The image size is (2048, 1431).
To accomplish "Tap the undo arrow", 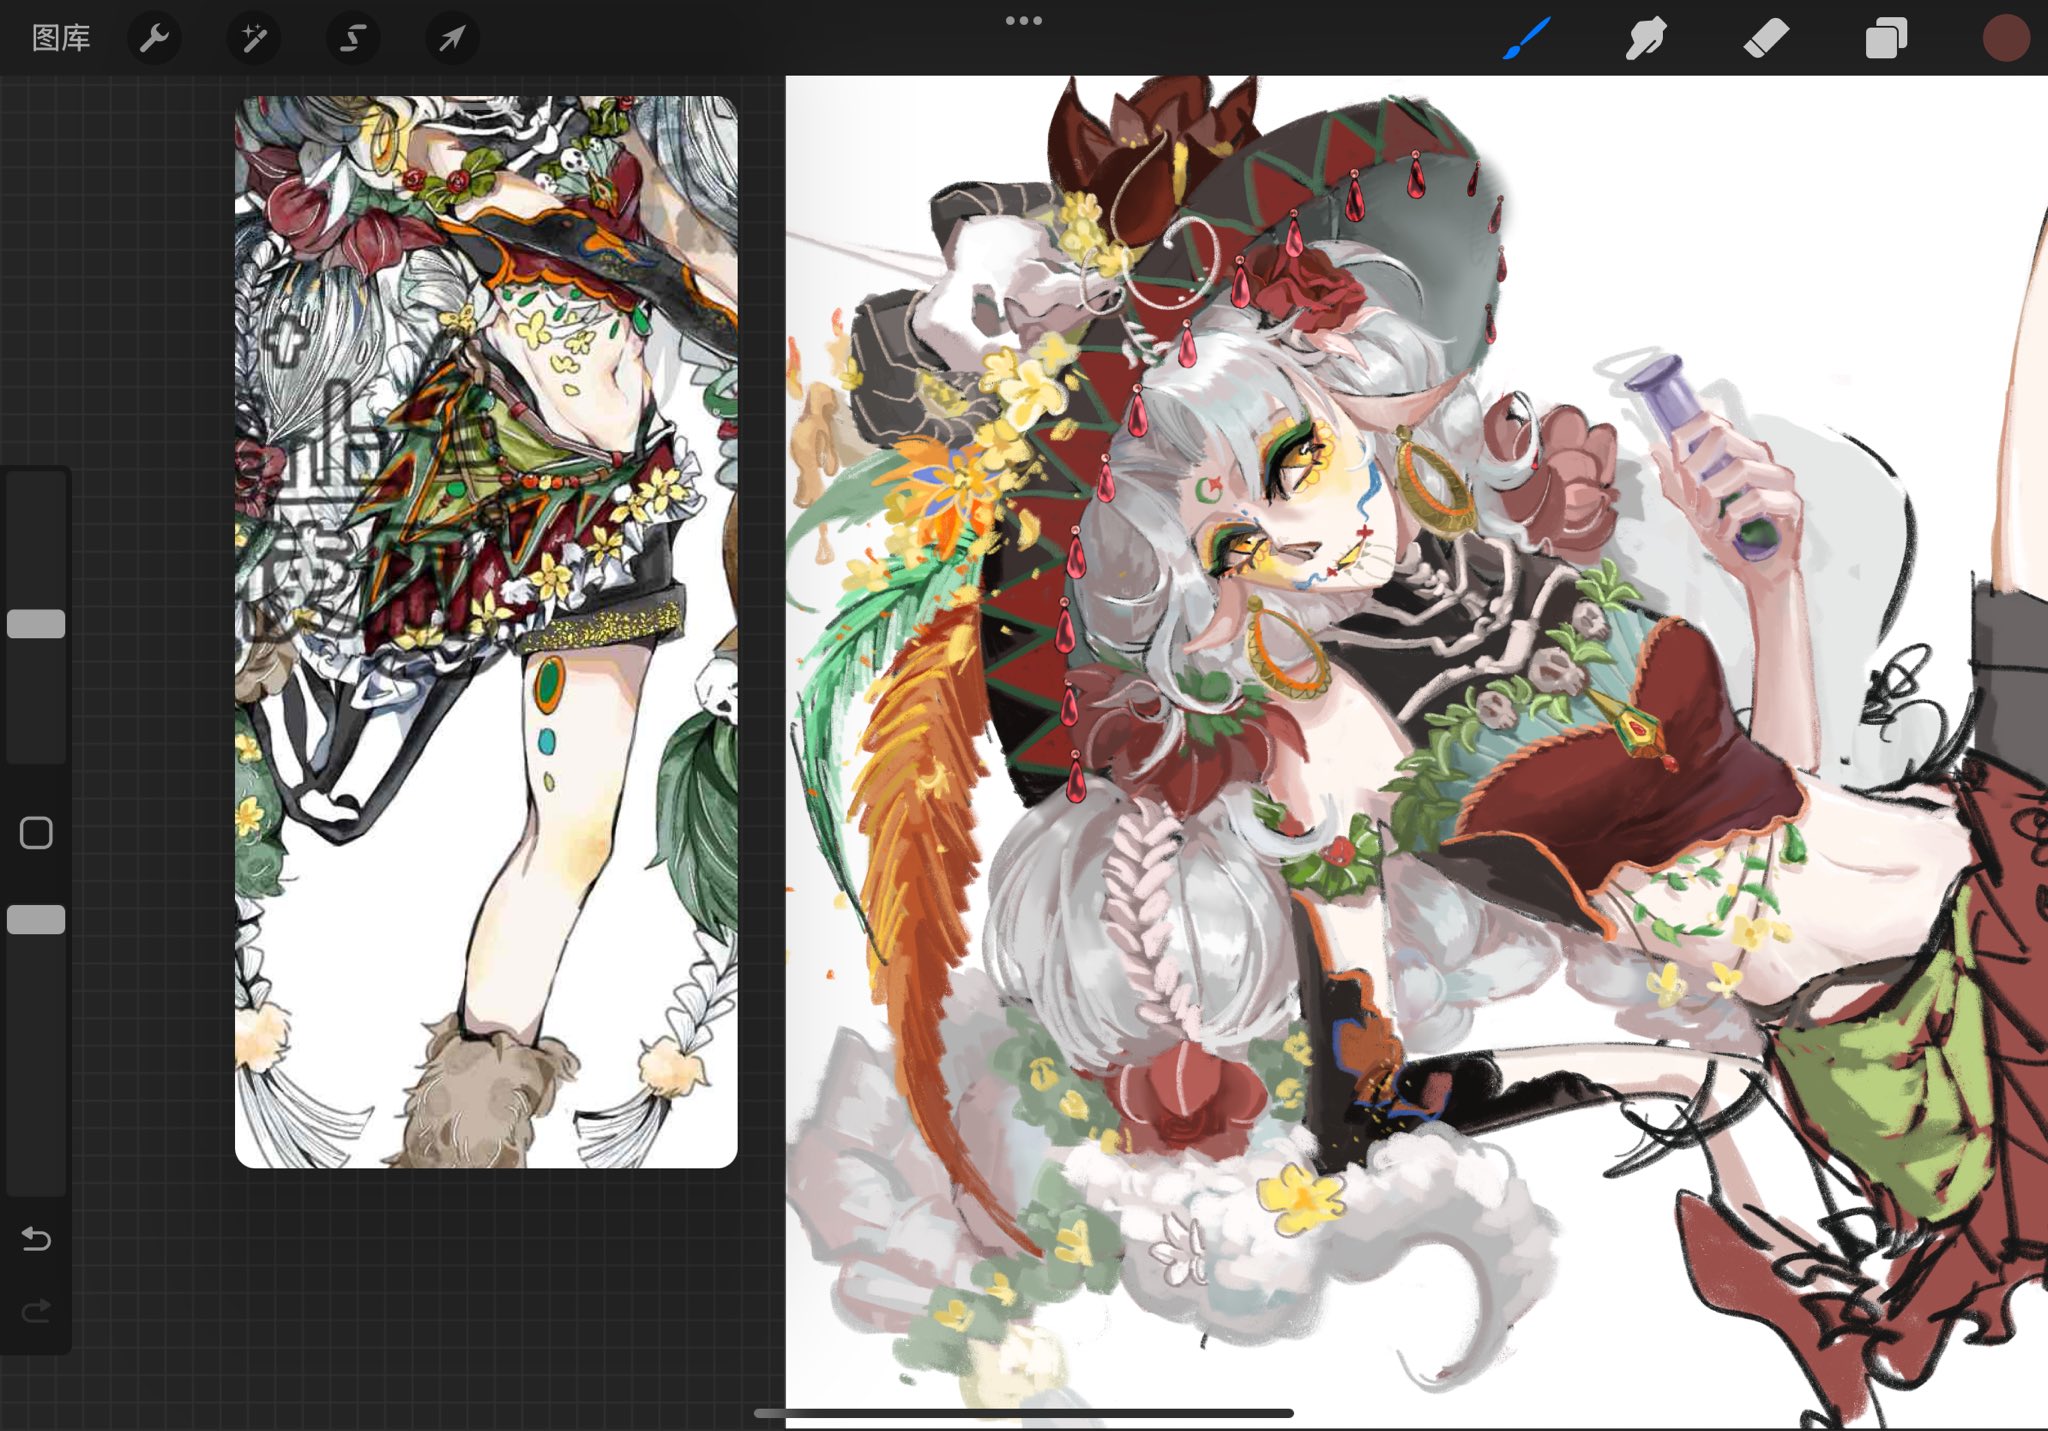I will point(36,1239).
